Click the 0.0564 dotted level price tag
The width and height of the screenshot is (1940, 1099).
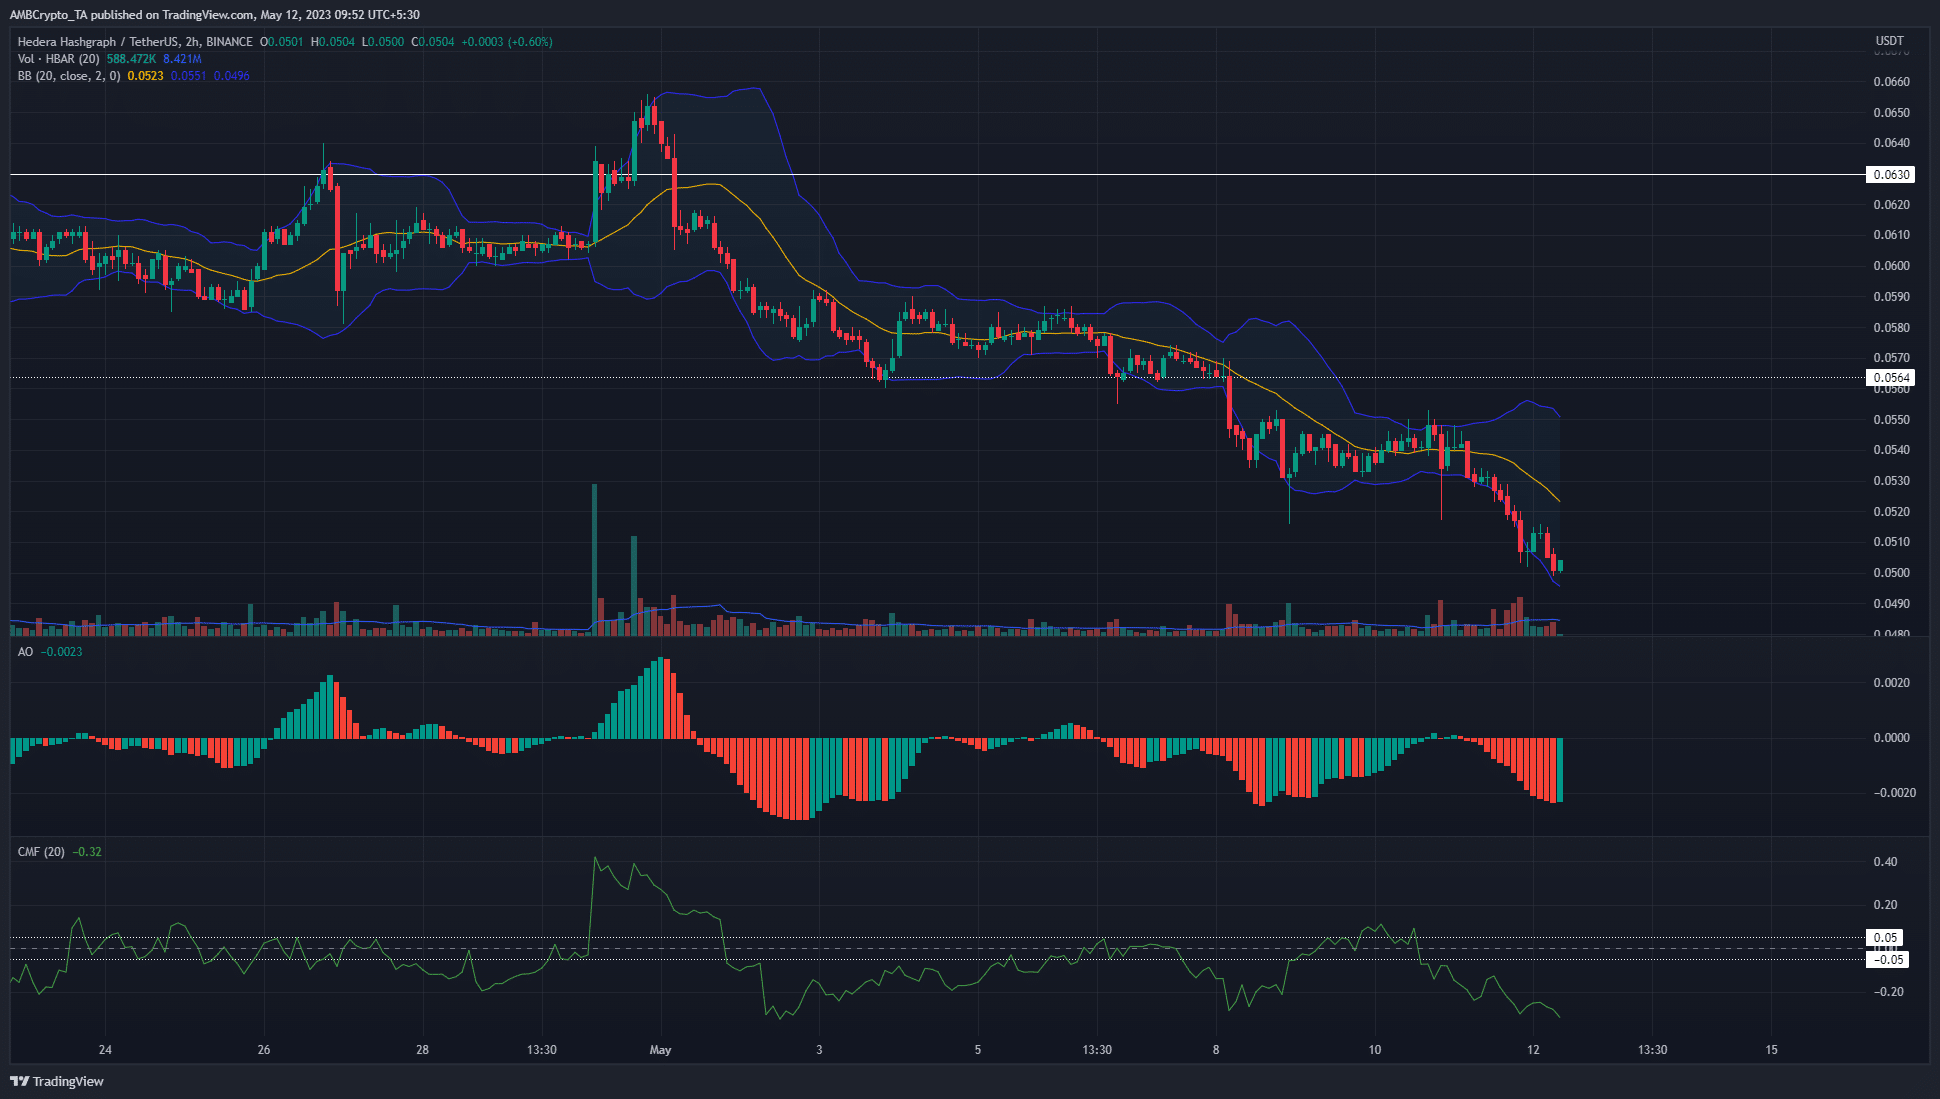tap(1890, 378)
